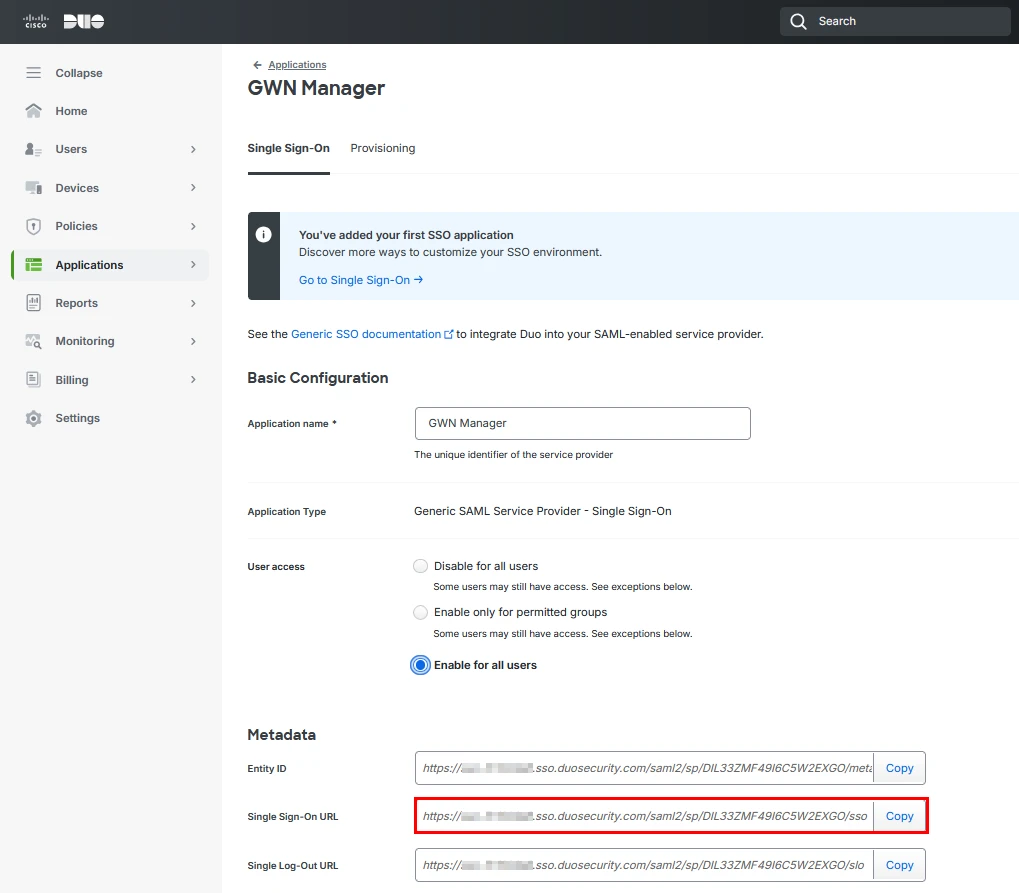
Task: Click the User access label
Action: coord(276,567)
